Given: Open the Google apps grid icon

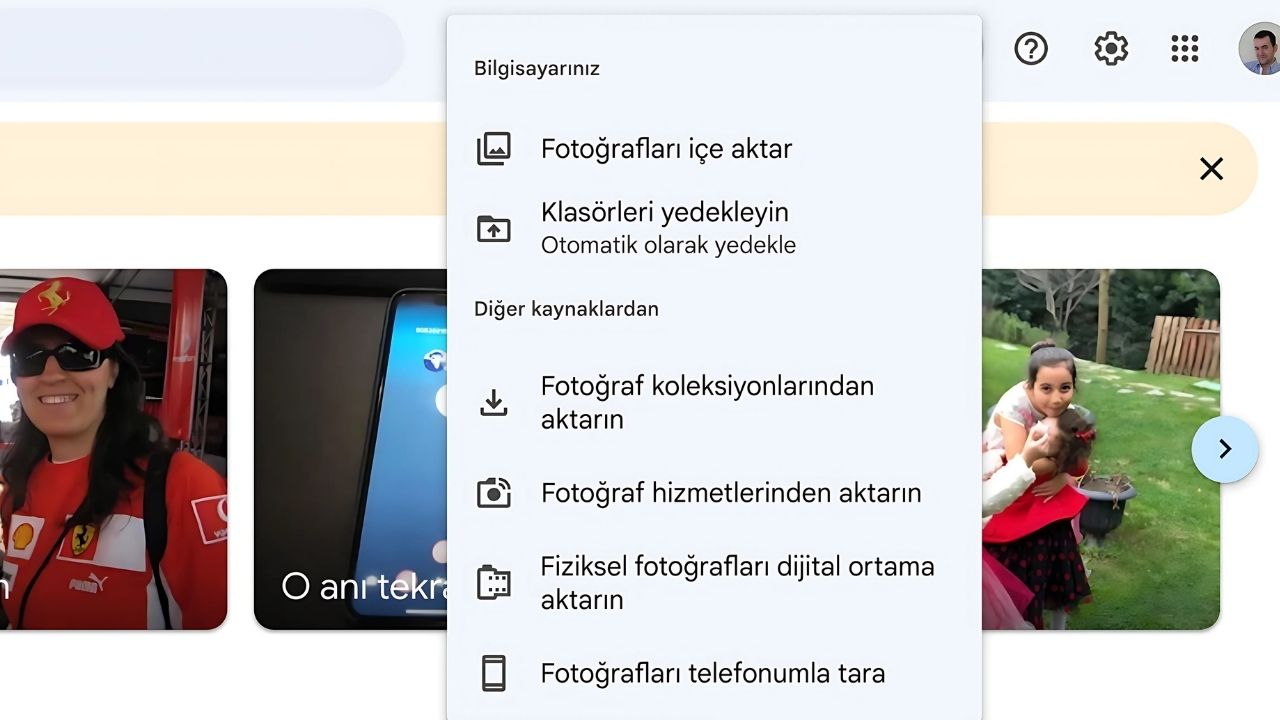Looking at the screenshot, I should 1185,48.
